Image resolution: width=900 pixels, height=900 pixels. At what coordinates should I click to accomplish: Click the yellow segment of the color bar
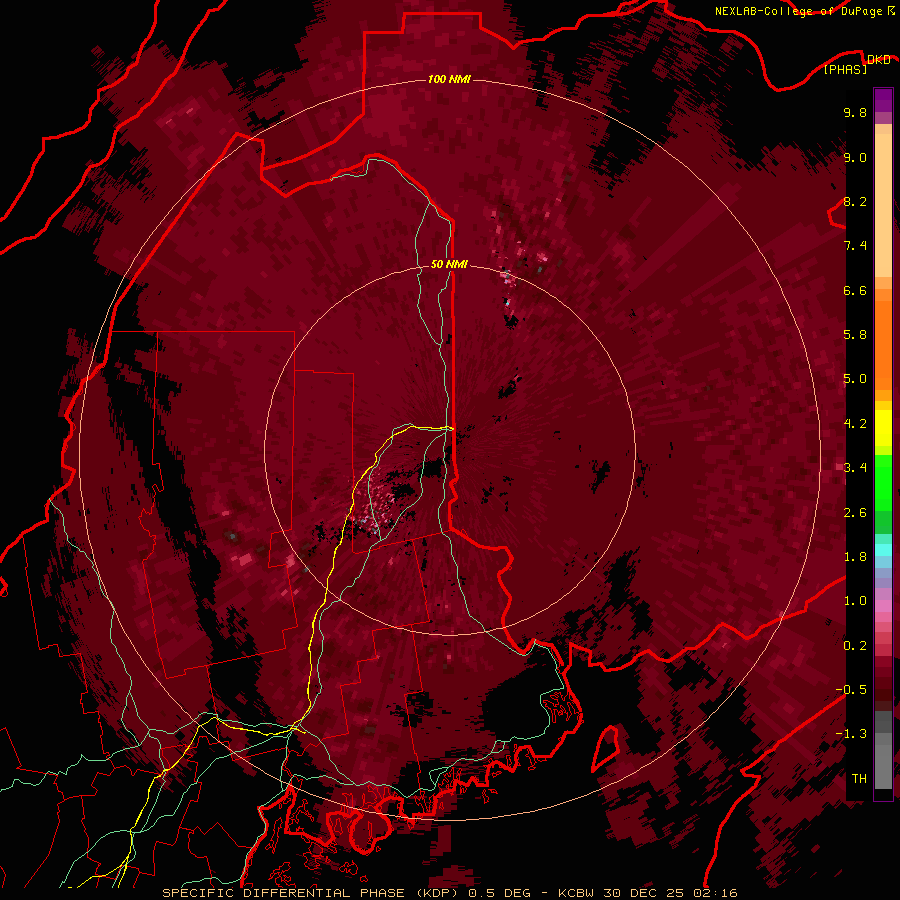(x=883, y=428)
